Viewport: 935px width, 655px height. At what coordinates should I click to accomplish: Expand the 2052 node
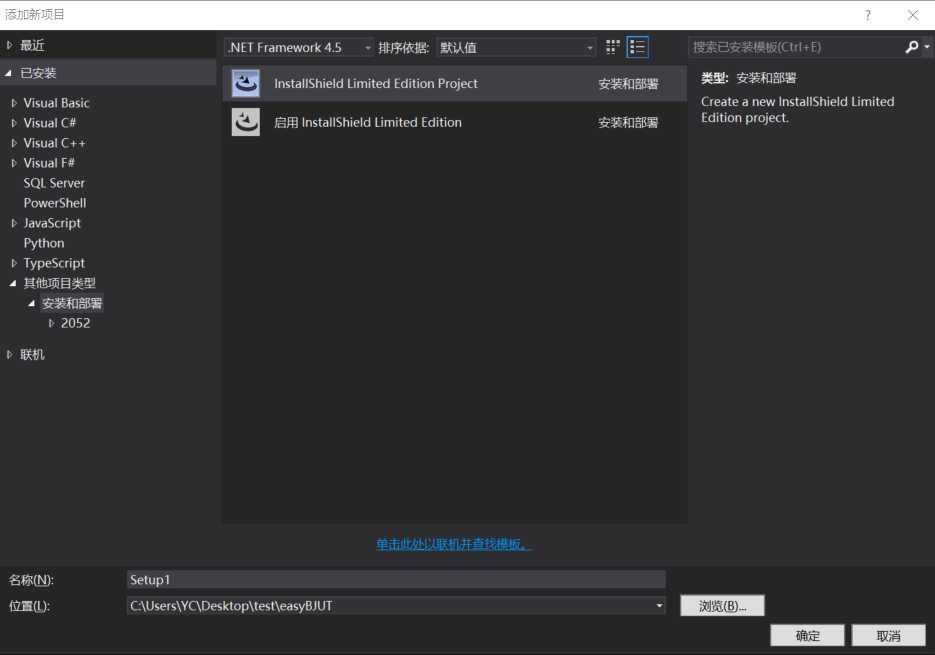[x=51, y=323]
